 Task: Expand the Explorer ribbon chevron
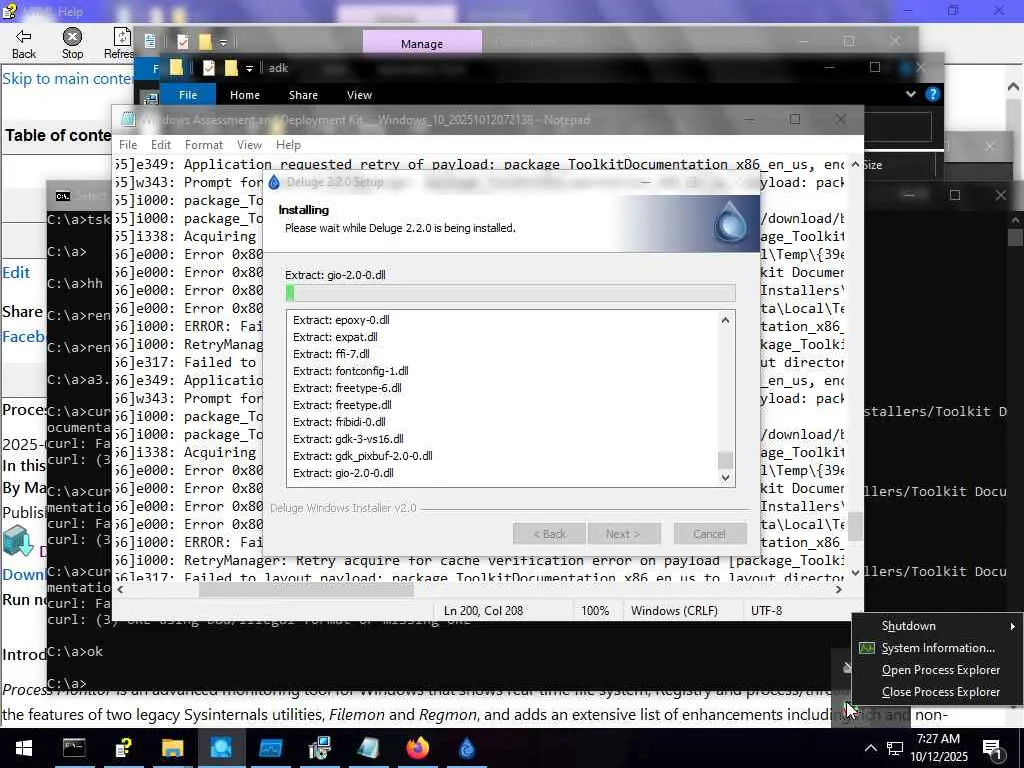(910, 94)
